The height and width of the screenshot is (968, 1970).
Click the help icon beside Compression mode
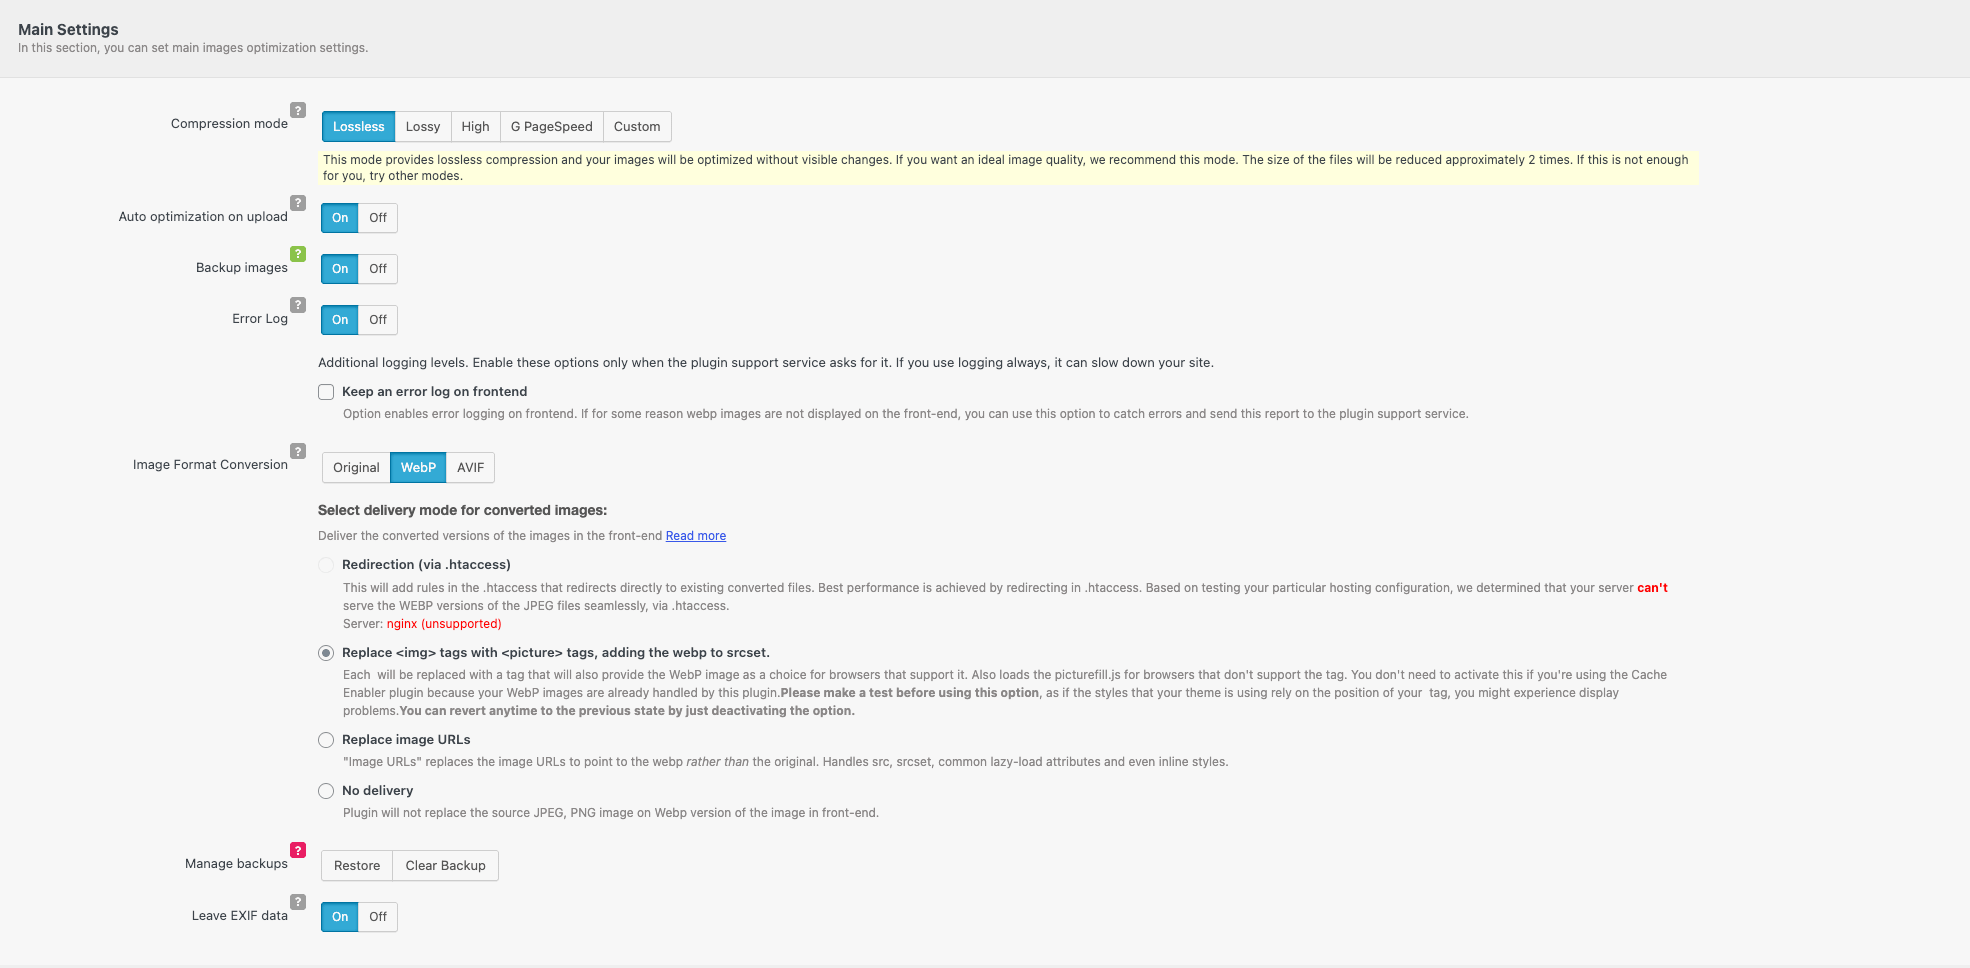[x=298, y=110]
